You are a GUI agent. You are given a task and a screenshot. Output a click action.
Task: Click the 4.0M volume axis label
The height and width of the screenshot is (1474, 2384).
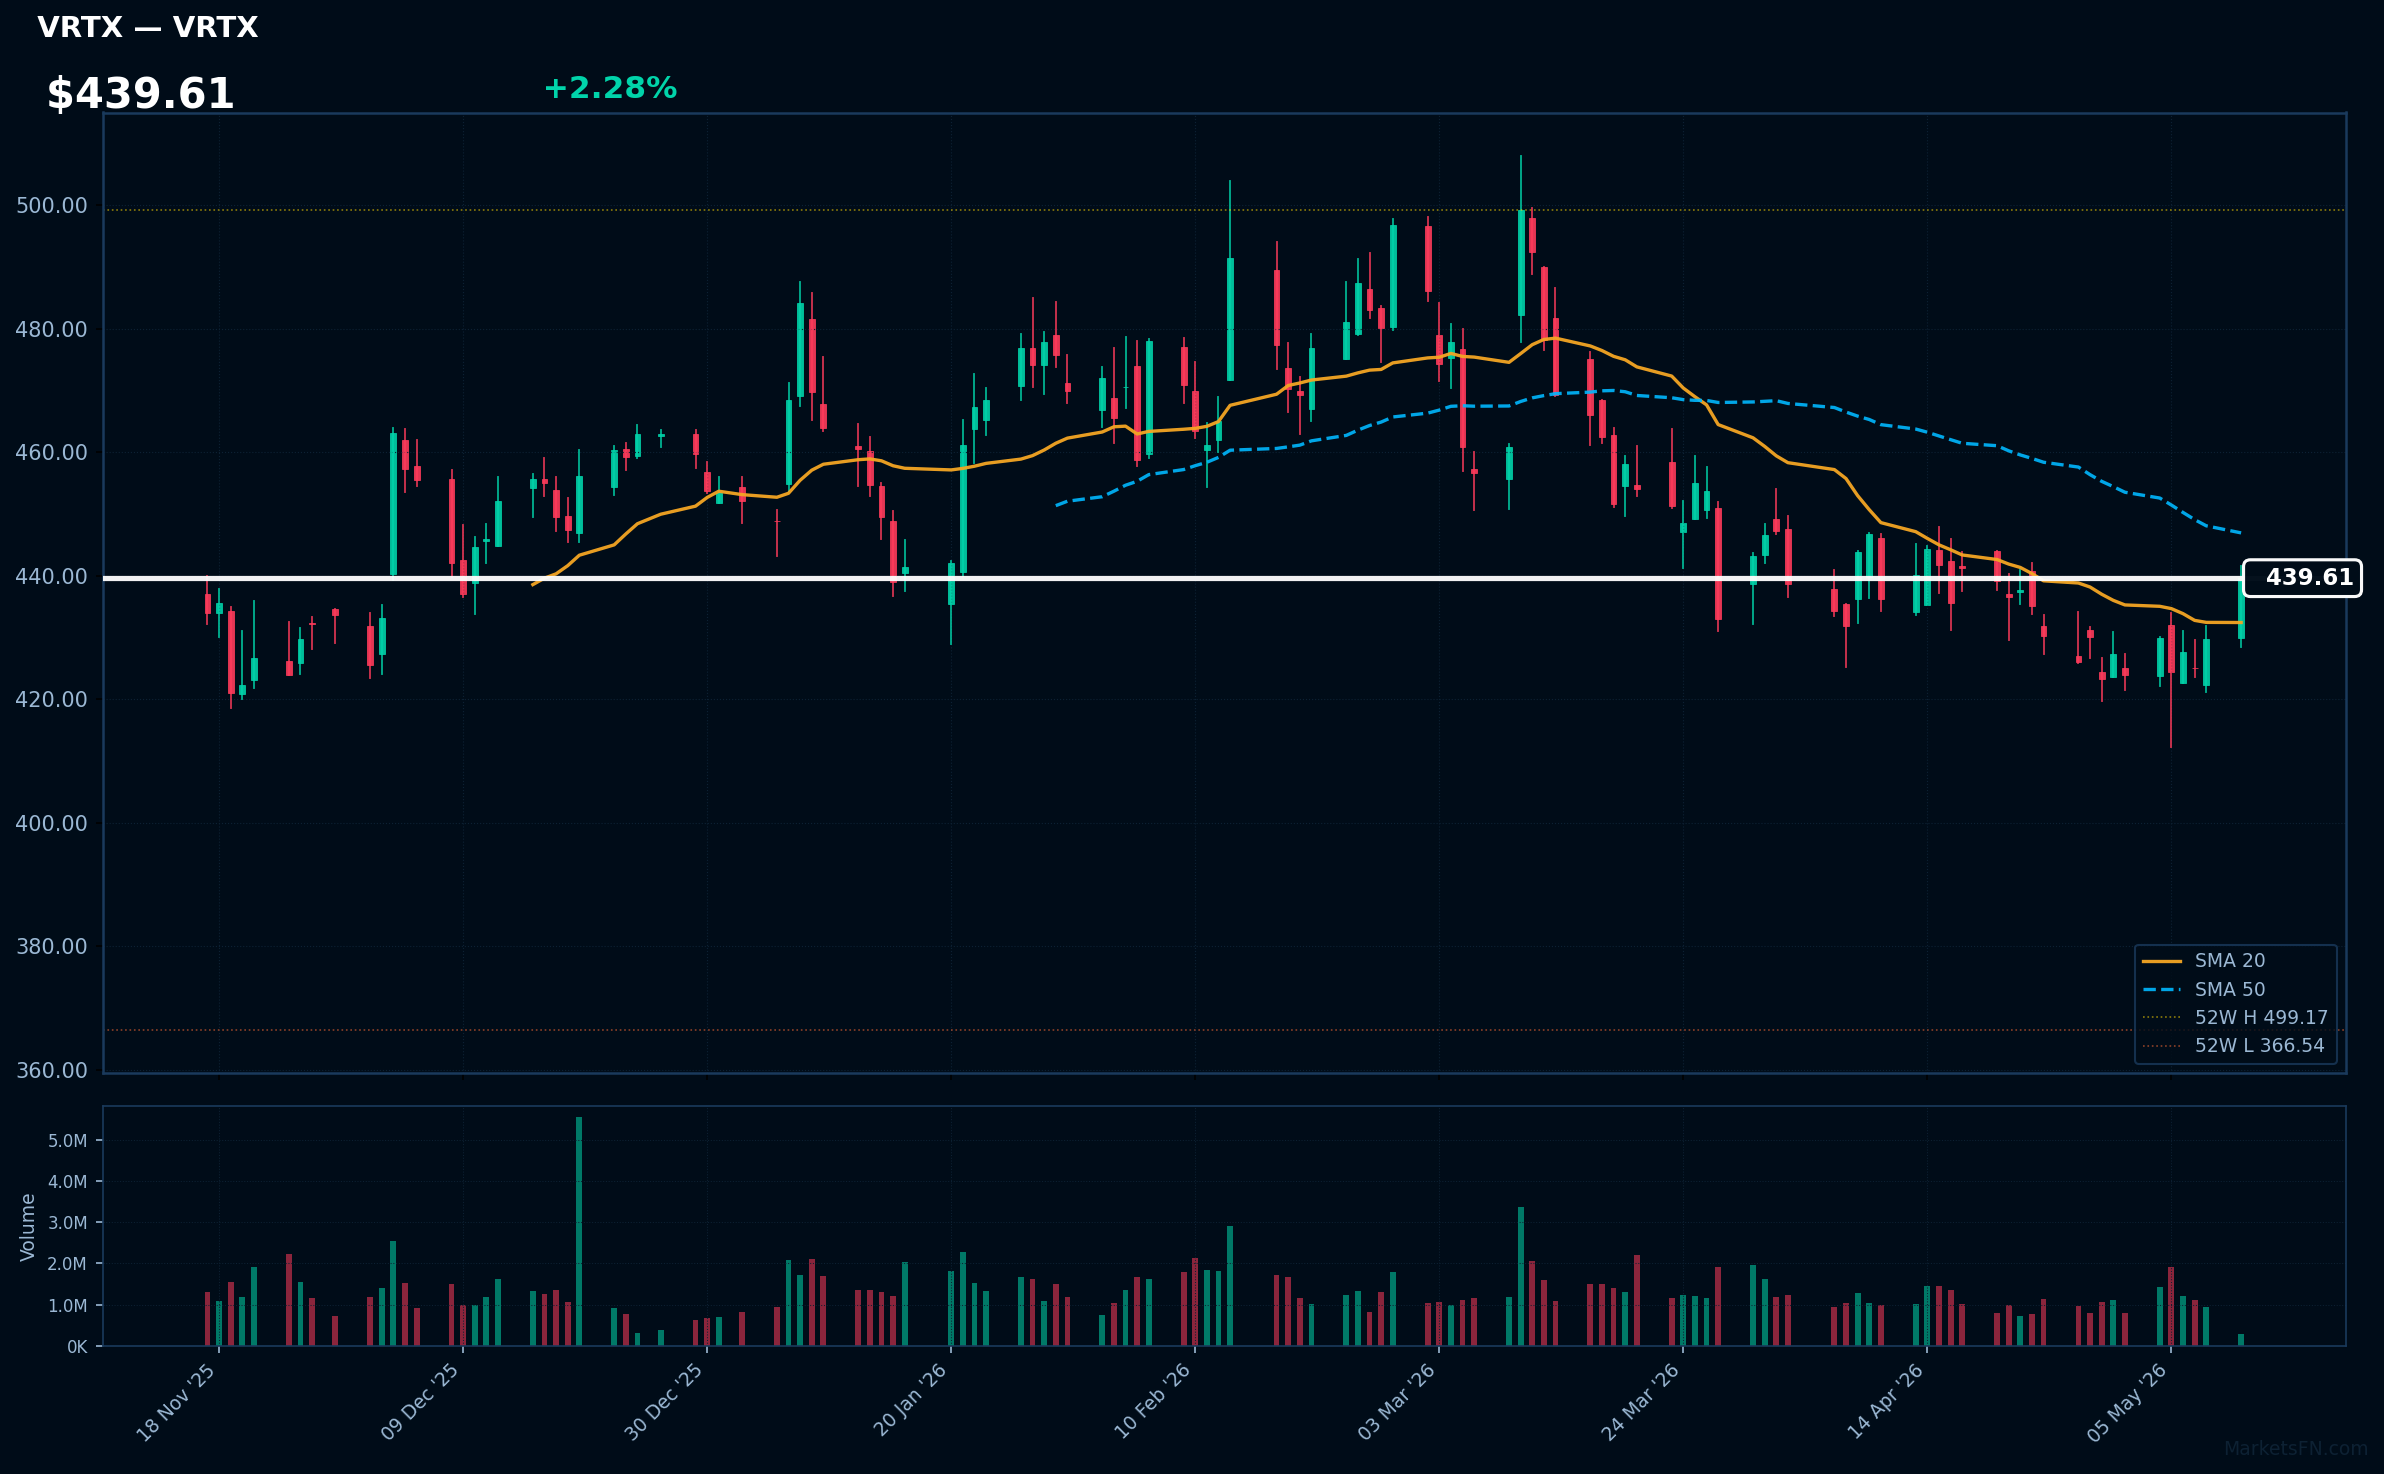click(x=68, y=1182)
